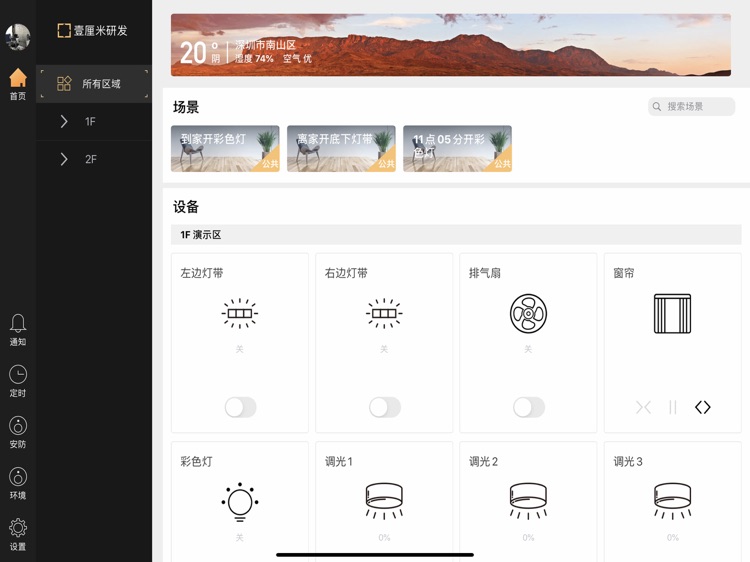Click the 窗帘 curtain icon
The width and height of the screenshot is (750, 562).
click(673, 313)
